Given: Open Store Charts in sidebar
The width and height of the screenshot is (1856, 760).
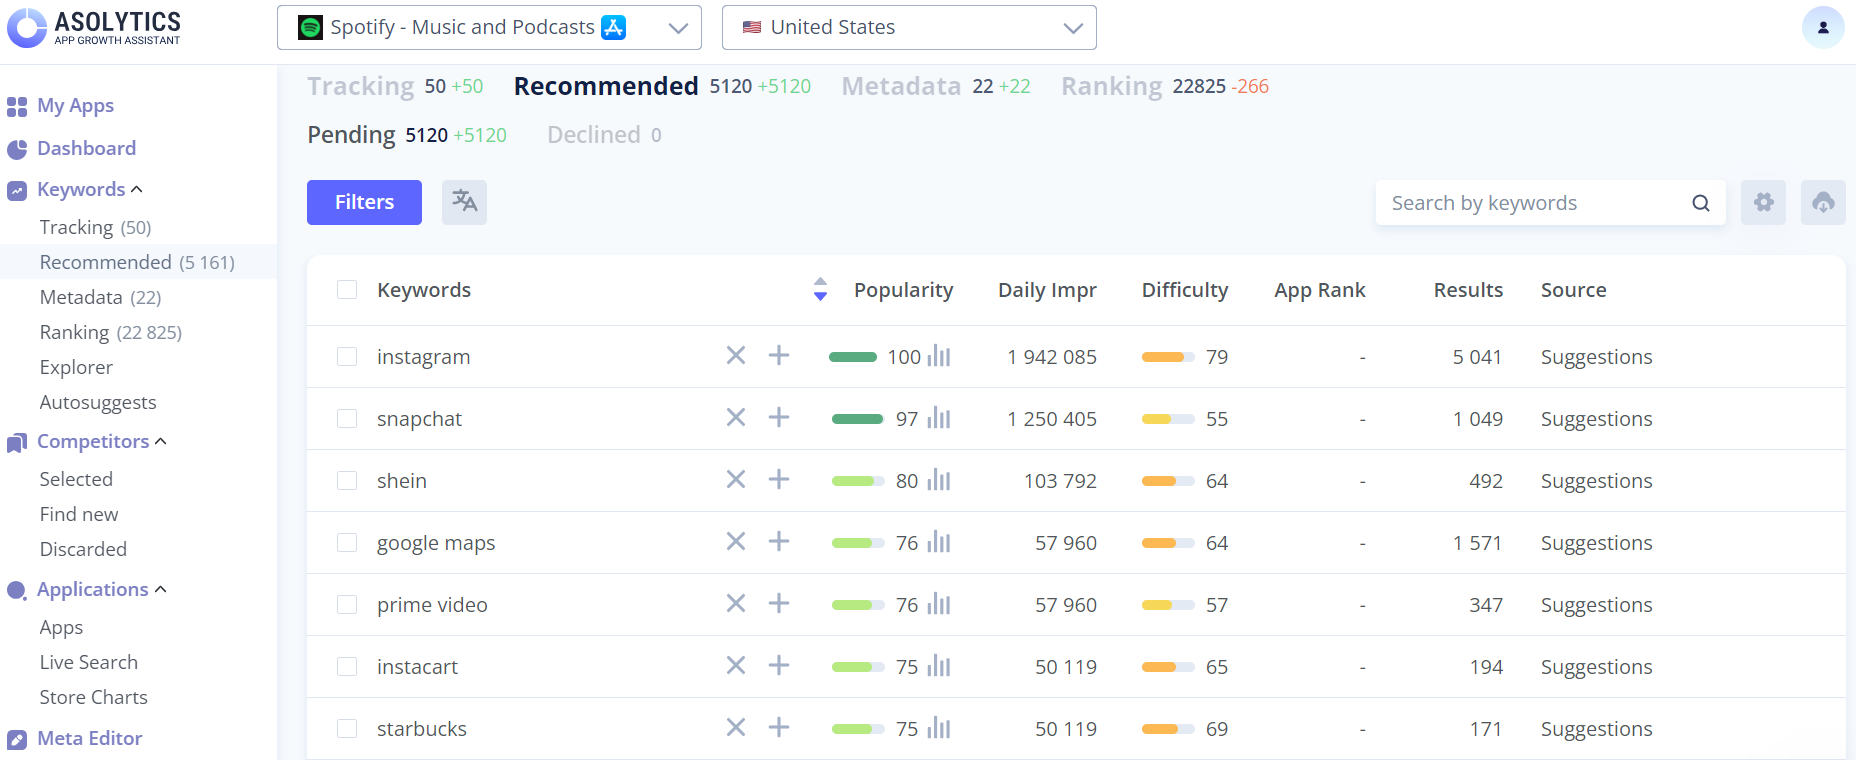Looking at the screenshot, I should tap(94, 697).
